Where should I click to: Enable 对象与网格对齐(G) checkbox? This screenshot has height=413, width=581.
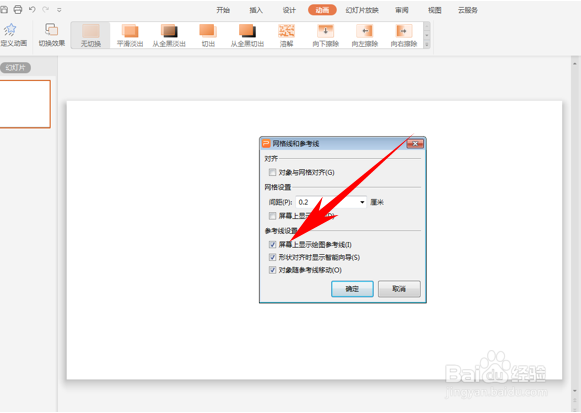click(272, 172)
